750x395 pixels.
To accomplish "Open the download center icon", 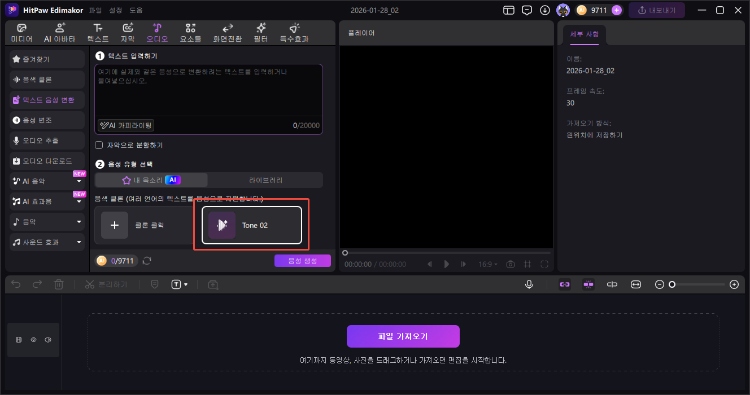I will pos(545,10).
